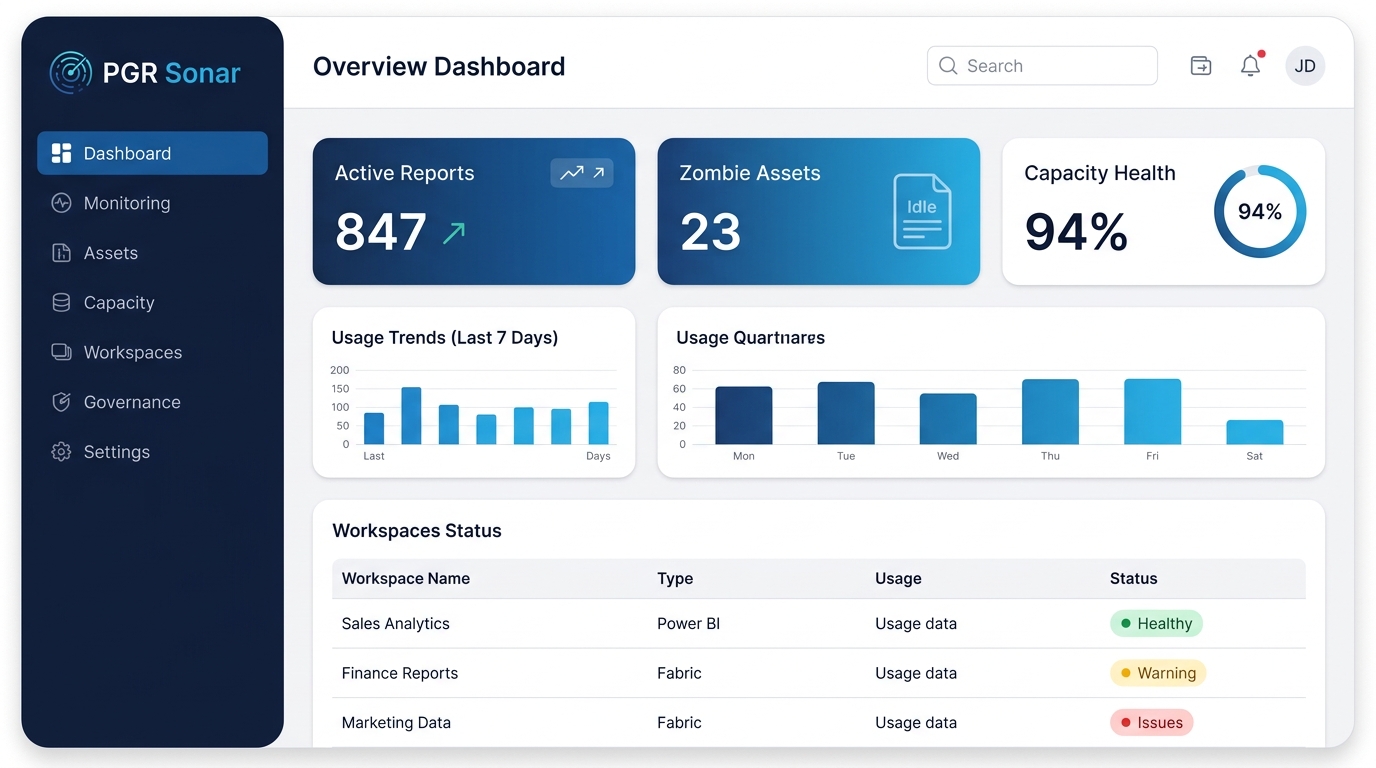Click the tallest bar in Usage Trends chart

point(411,416)
